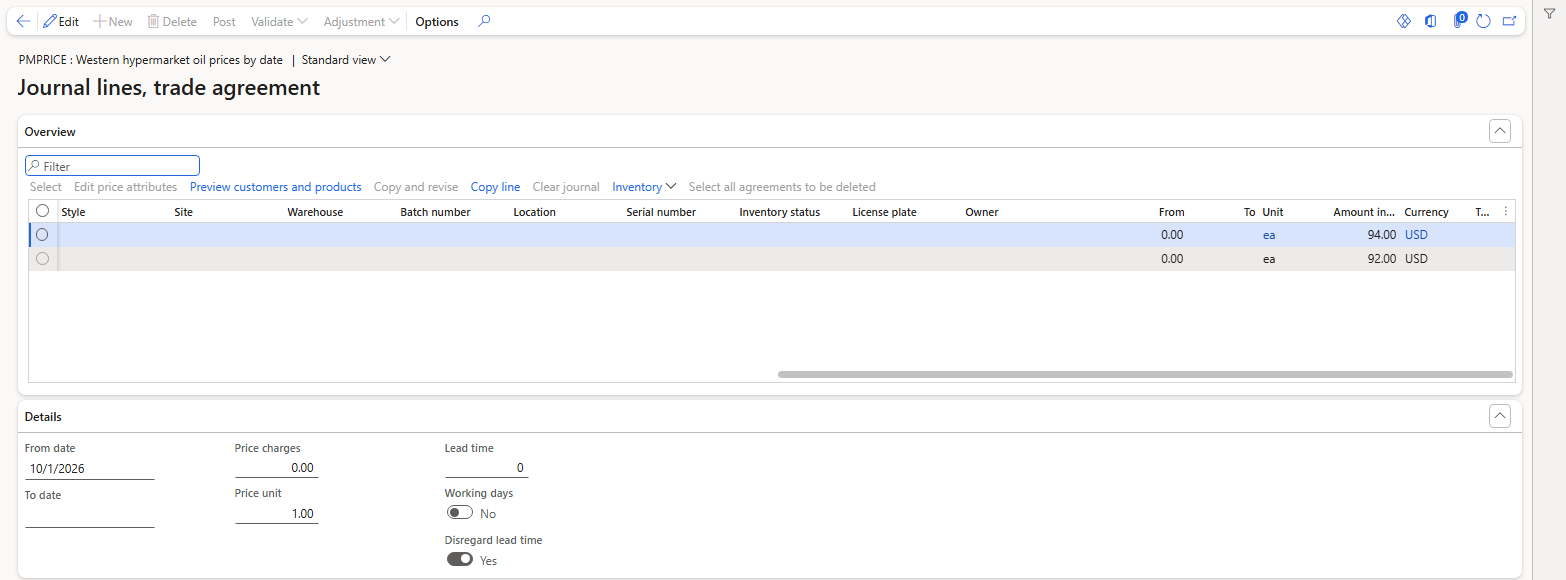Image resolution: width=1566 pixels, height=580 pixels.
Task: Refresh the page with the circular arrow
Action: (x=1483, y=21)
